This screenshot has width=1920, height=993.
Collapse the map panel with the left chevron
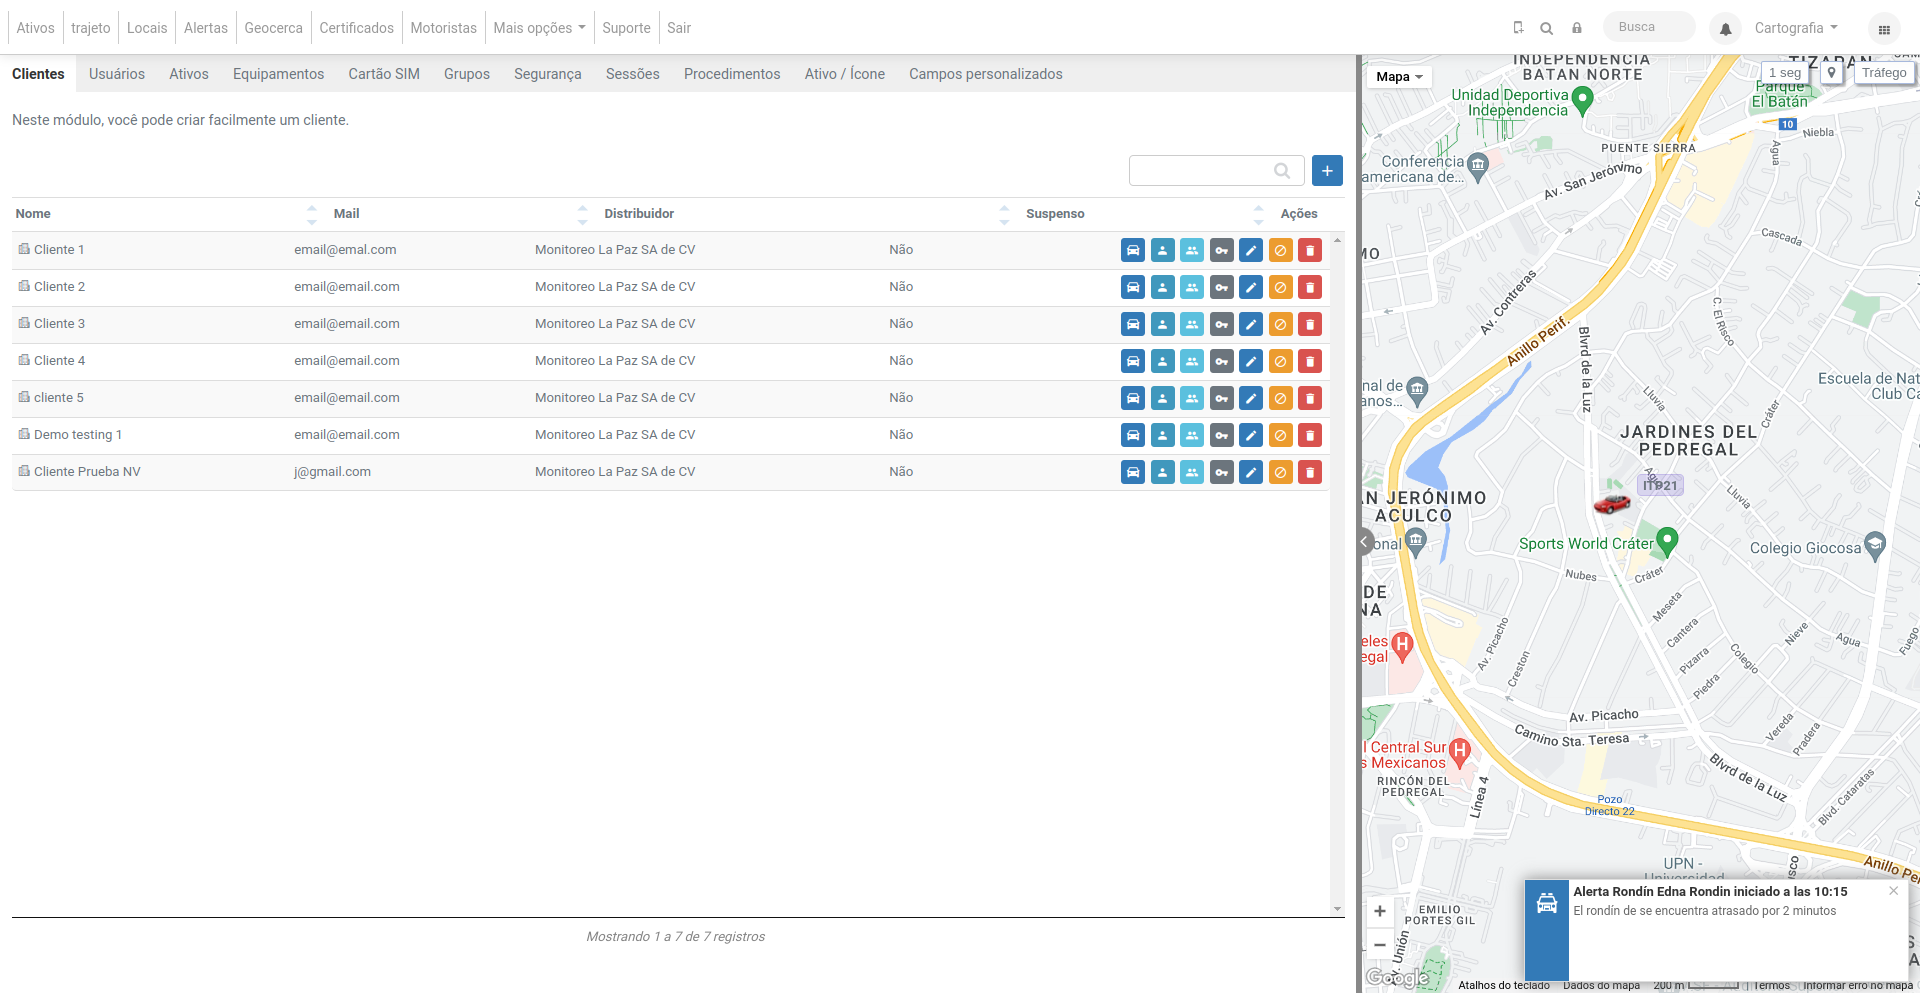(x=1364, y=542)
